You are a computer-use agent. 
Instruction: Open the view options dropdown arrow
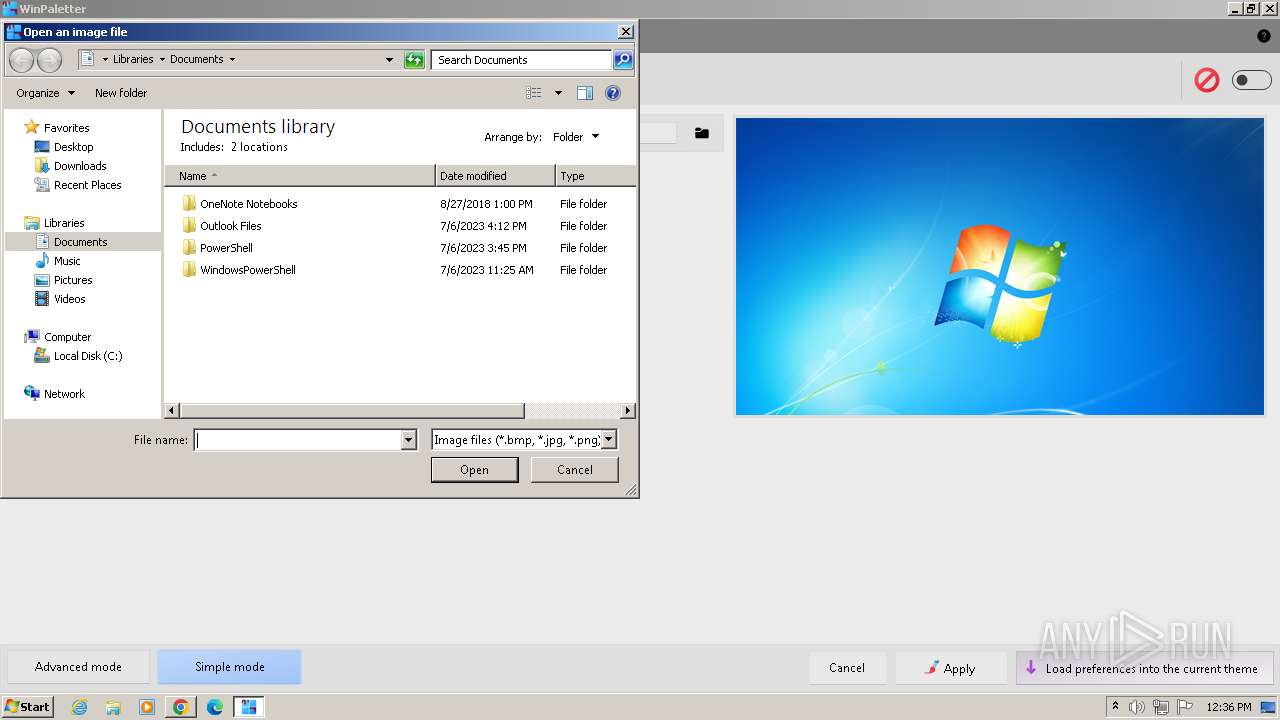(x=558, y=93)
